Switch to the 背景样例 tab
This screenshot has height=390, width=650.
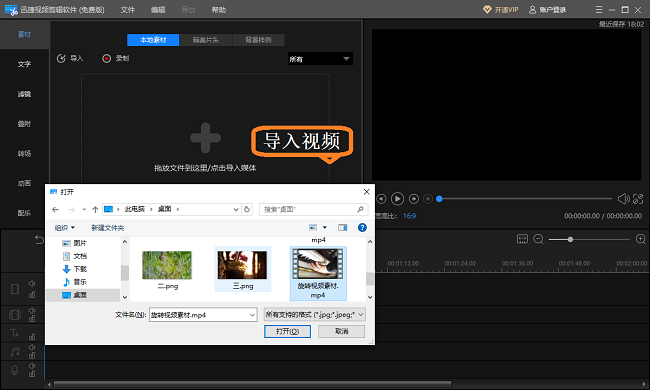(x=258, y=40)
